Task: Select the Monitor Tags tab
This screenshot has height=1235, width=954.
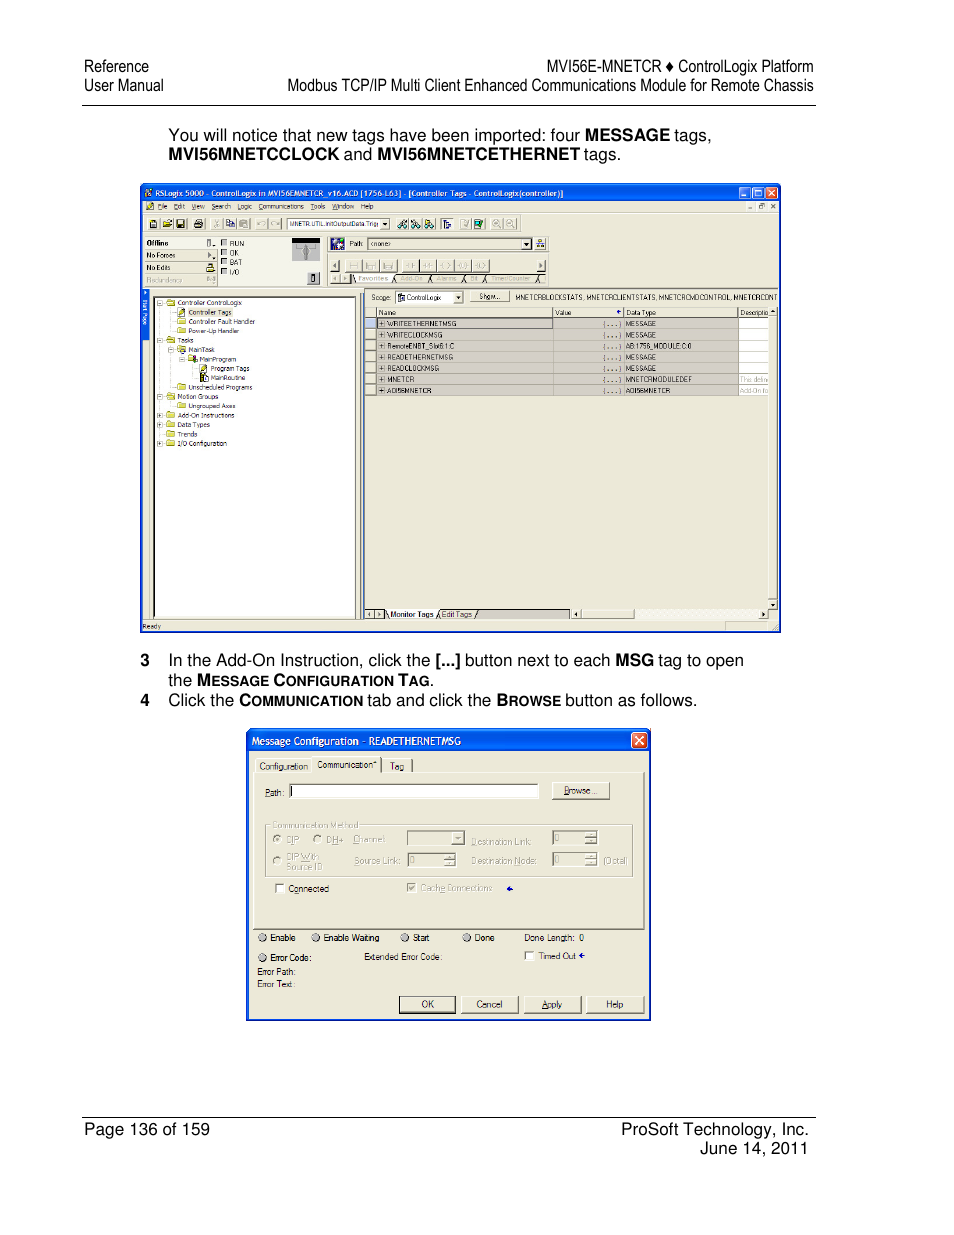Action: pos(412,615)
